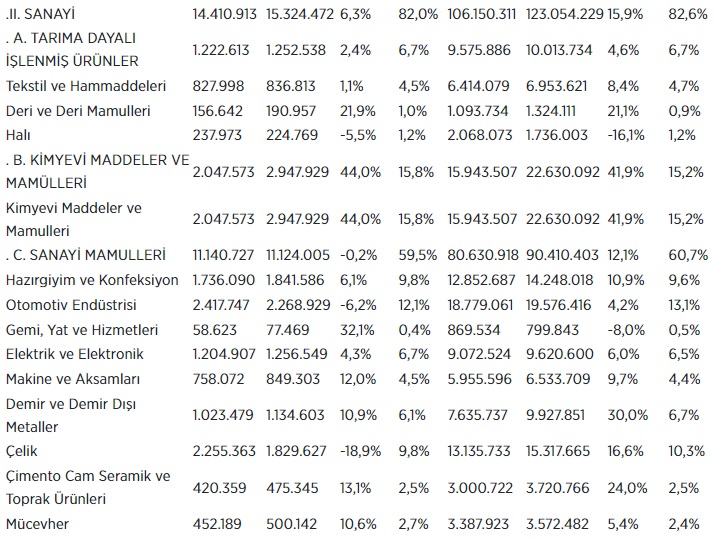Click 'Çimento Cam Seramik ve Toprak Ürünleri'
717x539 pixels.
88,485
